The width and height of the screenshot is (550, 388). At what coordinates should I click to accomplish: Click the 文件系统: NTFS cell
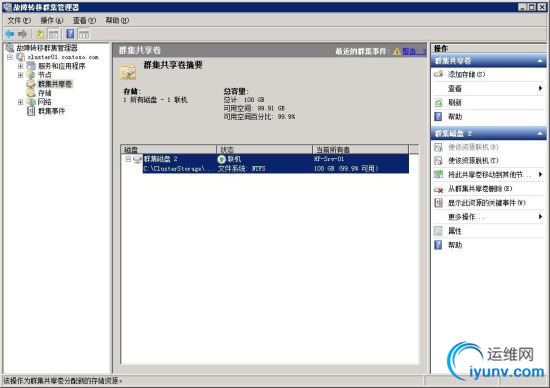pos(242,168)
